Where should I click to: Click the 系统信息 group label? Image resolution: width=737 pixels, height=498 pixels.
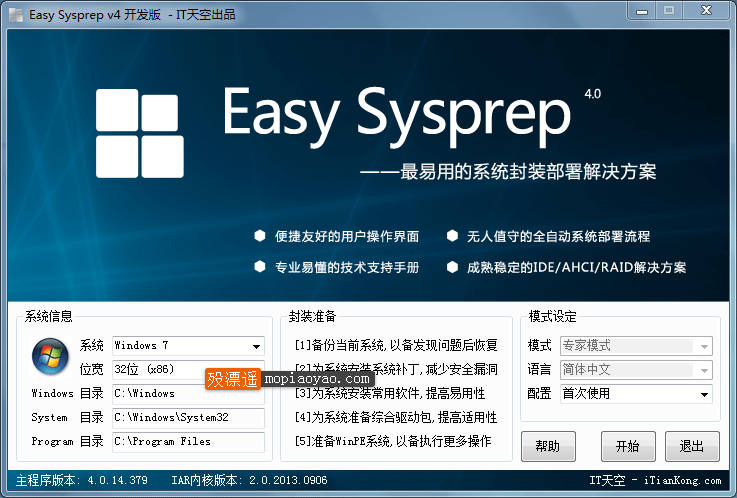pyautogui.click(x=48, y=316)
